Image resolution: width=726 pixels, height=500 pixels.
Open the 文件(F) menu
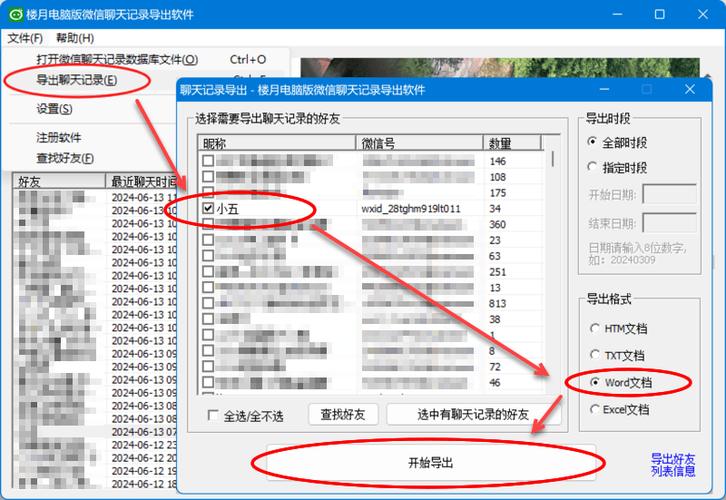coord(25,38)
